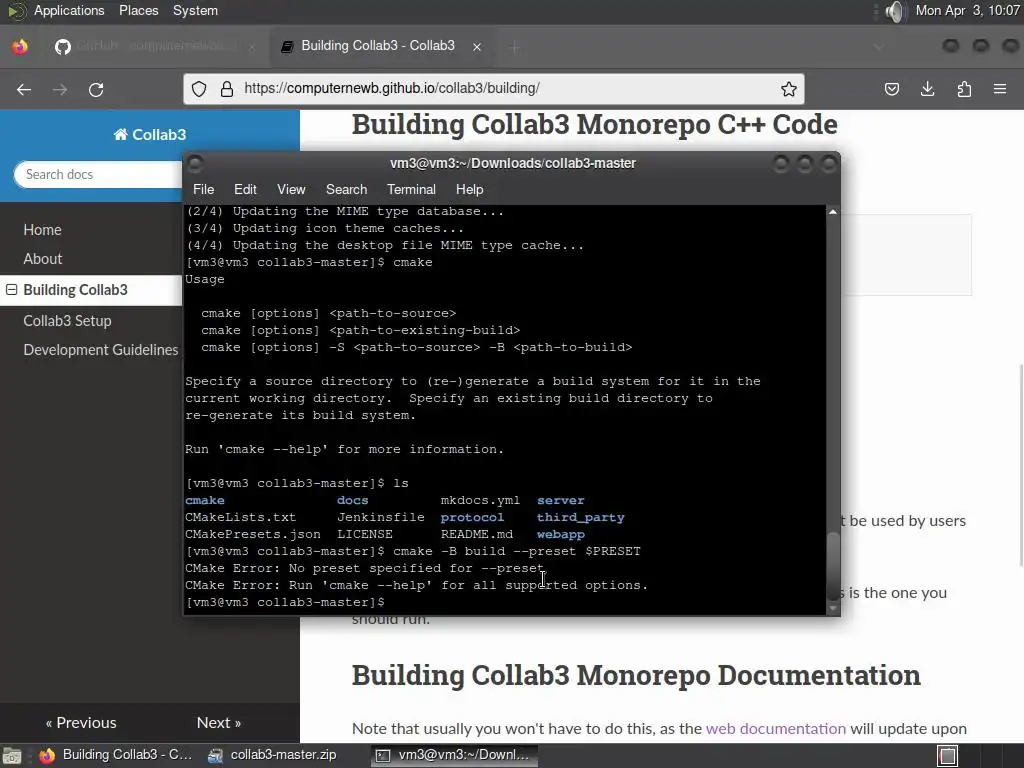The height and width of the screenshot is (768, 1024).
Task: Reload the page with the refresh icon
Action: [x=96, y=89]
